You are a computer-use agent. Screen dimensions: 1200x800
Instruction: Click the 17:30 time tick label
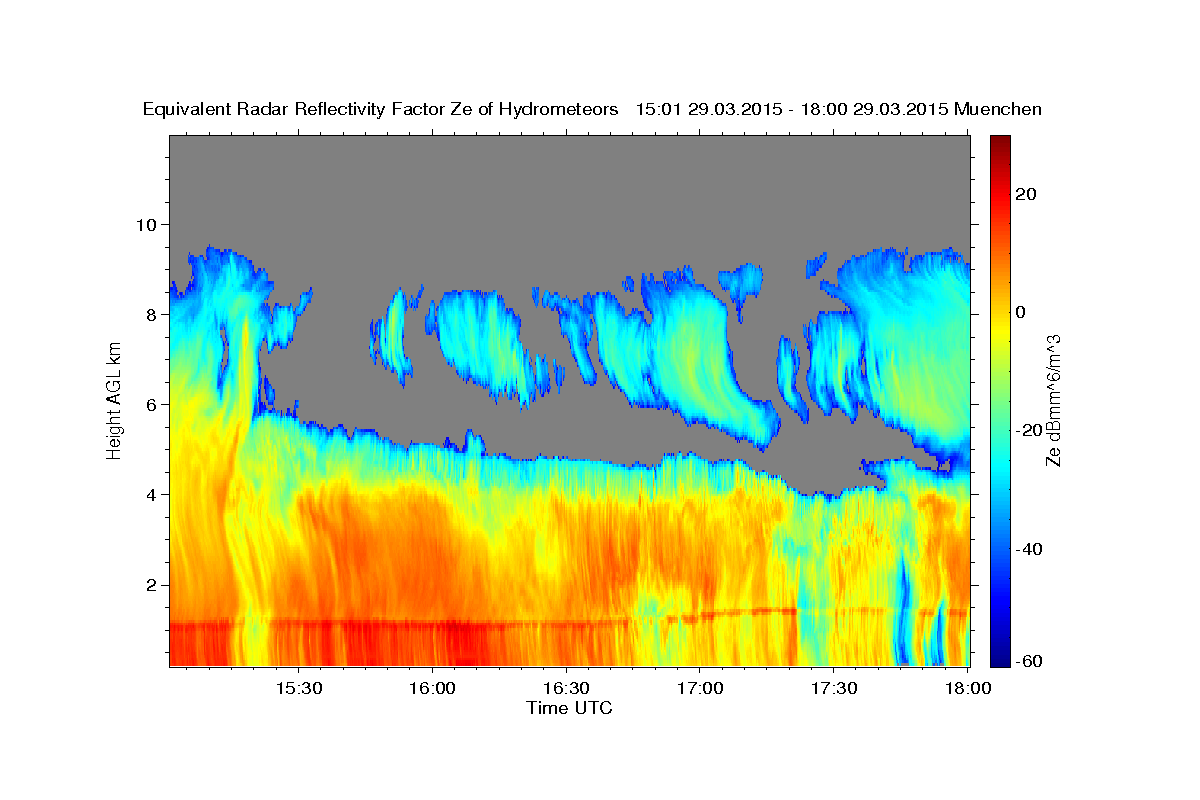click(x=834, y=689)
